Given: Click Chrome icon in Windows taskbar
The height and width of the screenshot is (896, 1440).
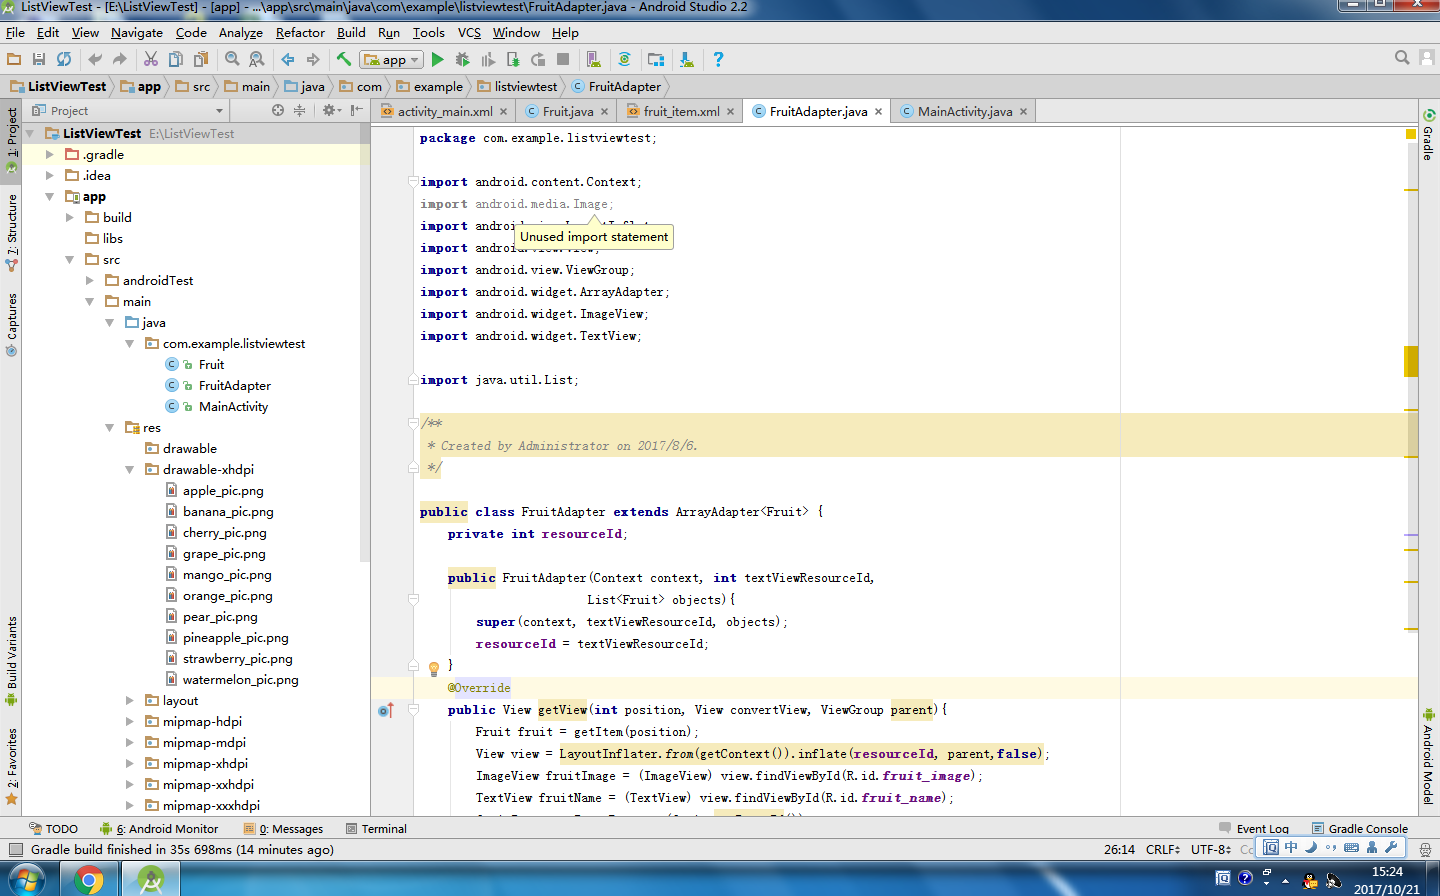Looking at the screenshot, I should click(89, 880).
